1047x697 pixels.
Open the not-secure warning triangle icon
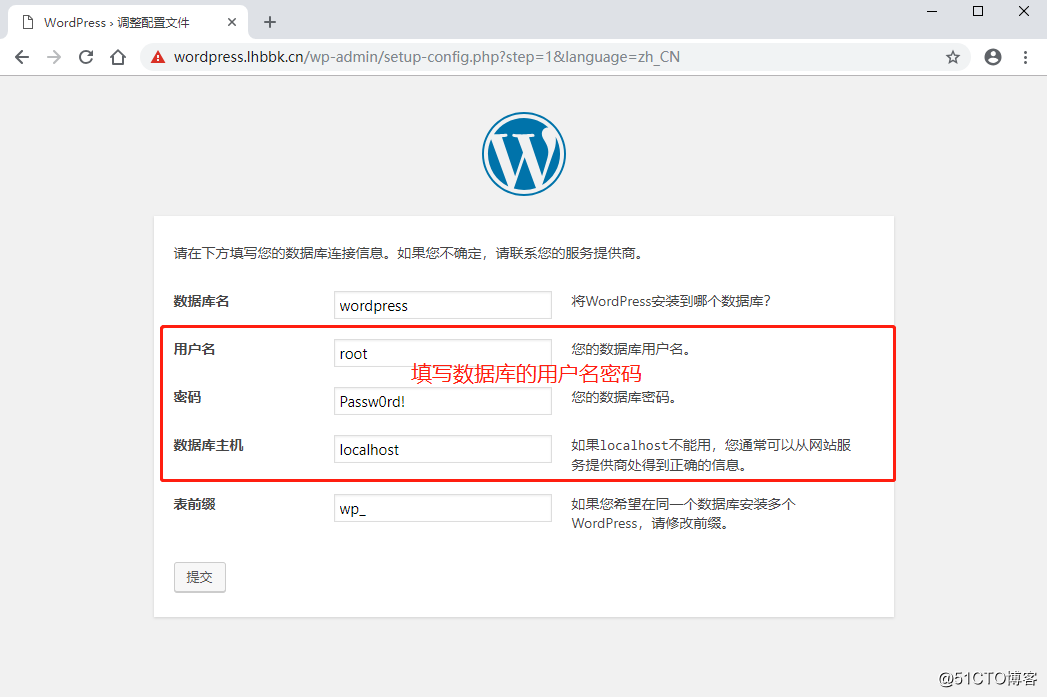coord(158,57)
